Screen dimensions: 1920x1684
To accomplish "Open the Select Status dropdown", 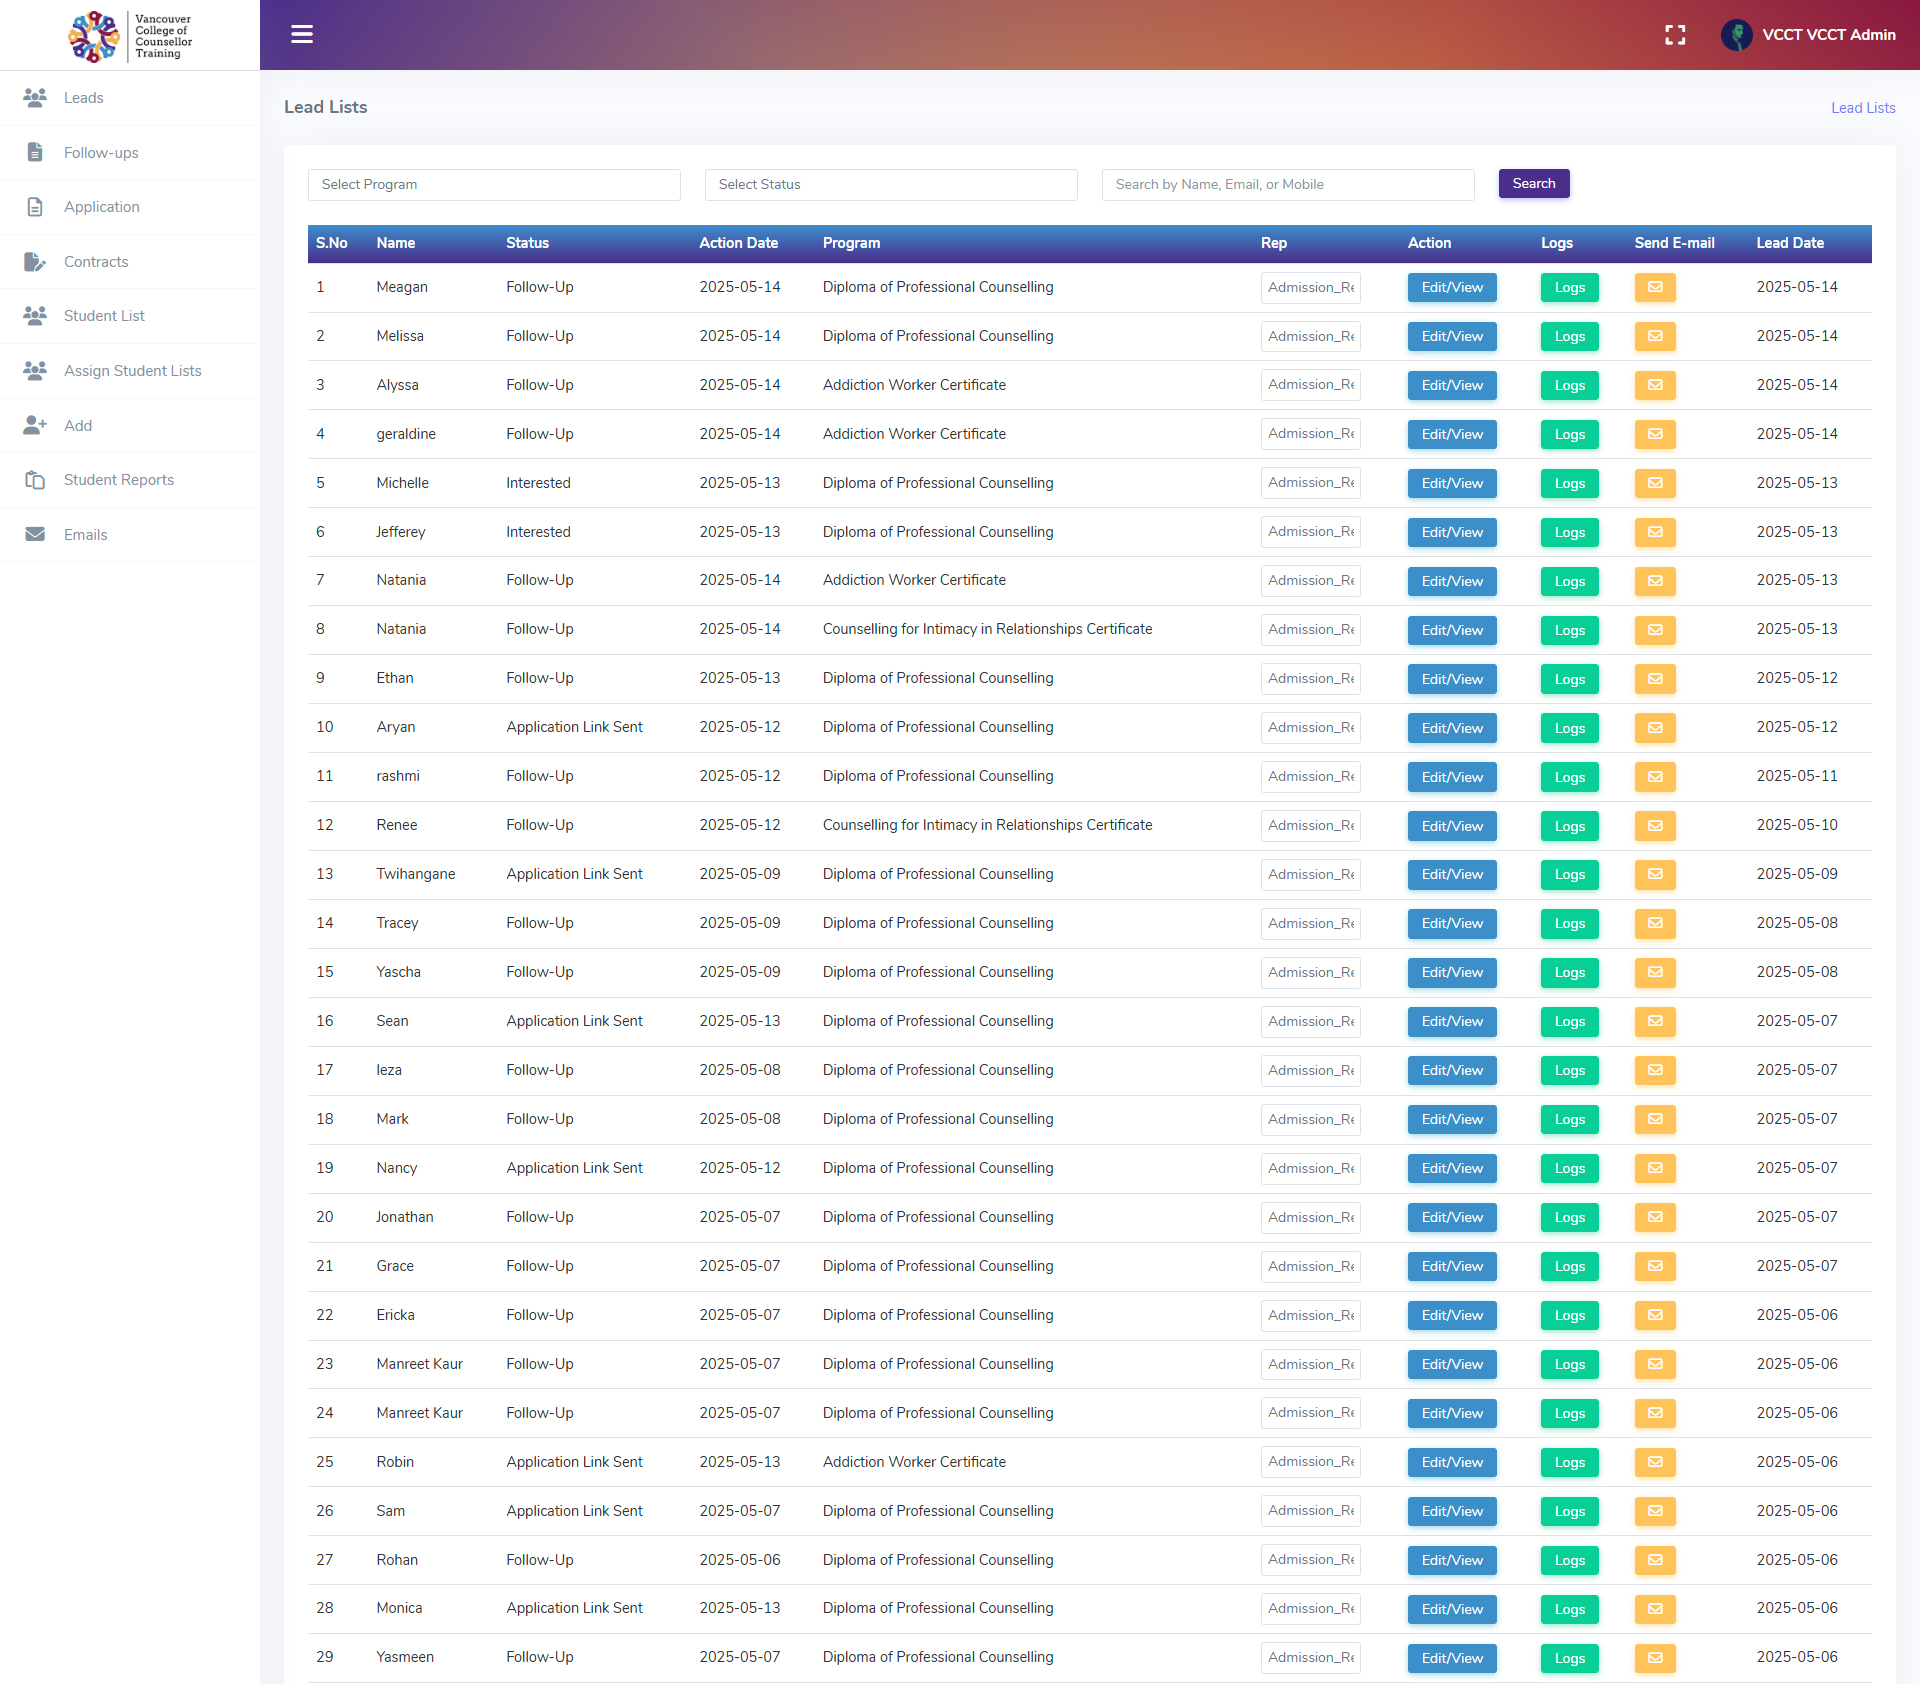I will click(x=891, y=185).
